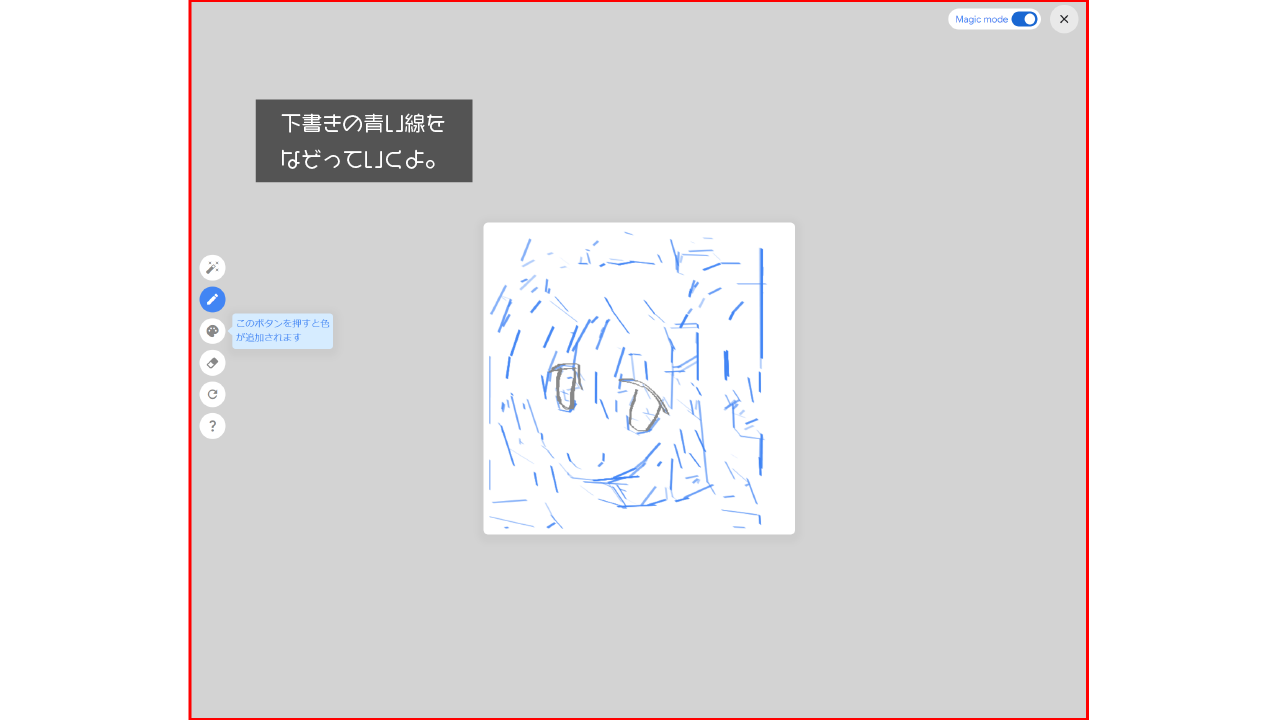This screenshot has width=1280, height=720.
Task: Open the help question mark button
Action: tap(212, 426)
